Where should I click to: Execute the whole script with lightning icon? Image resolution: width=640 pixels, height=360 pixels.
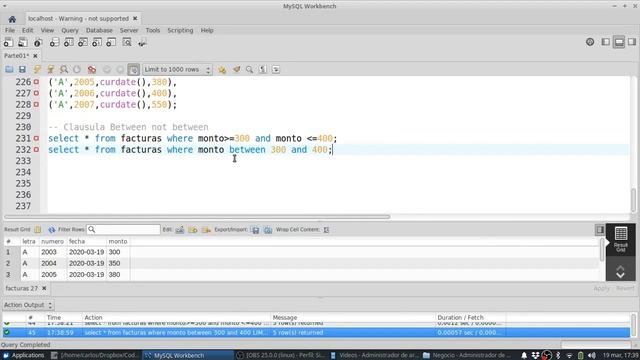[37, 69]
